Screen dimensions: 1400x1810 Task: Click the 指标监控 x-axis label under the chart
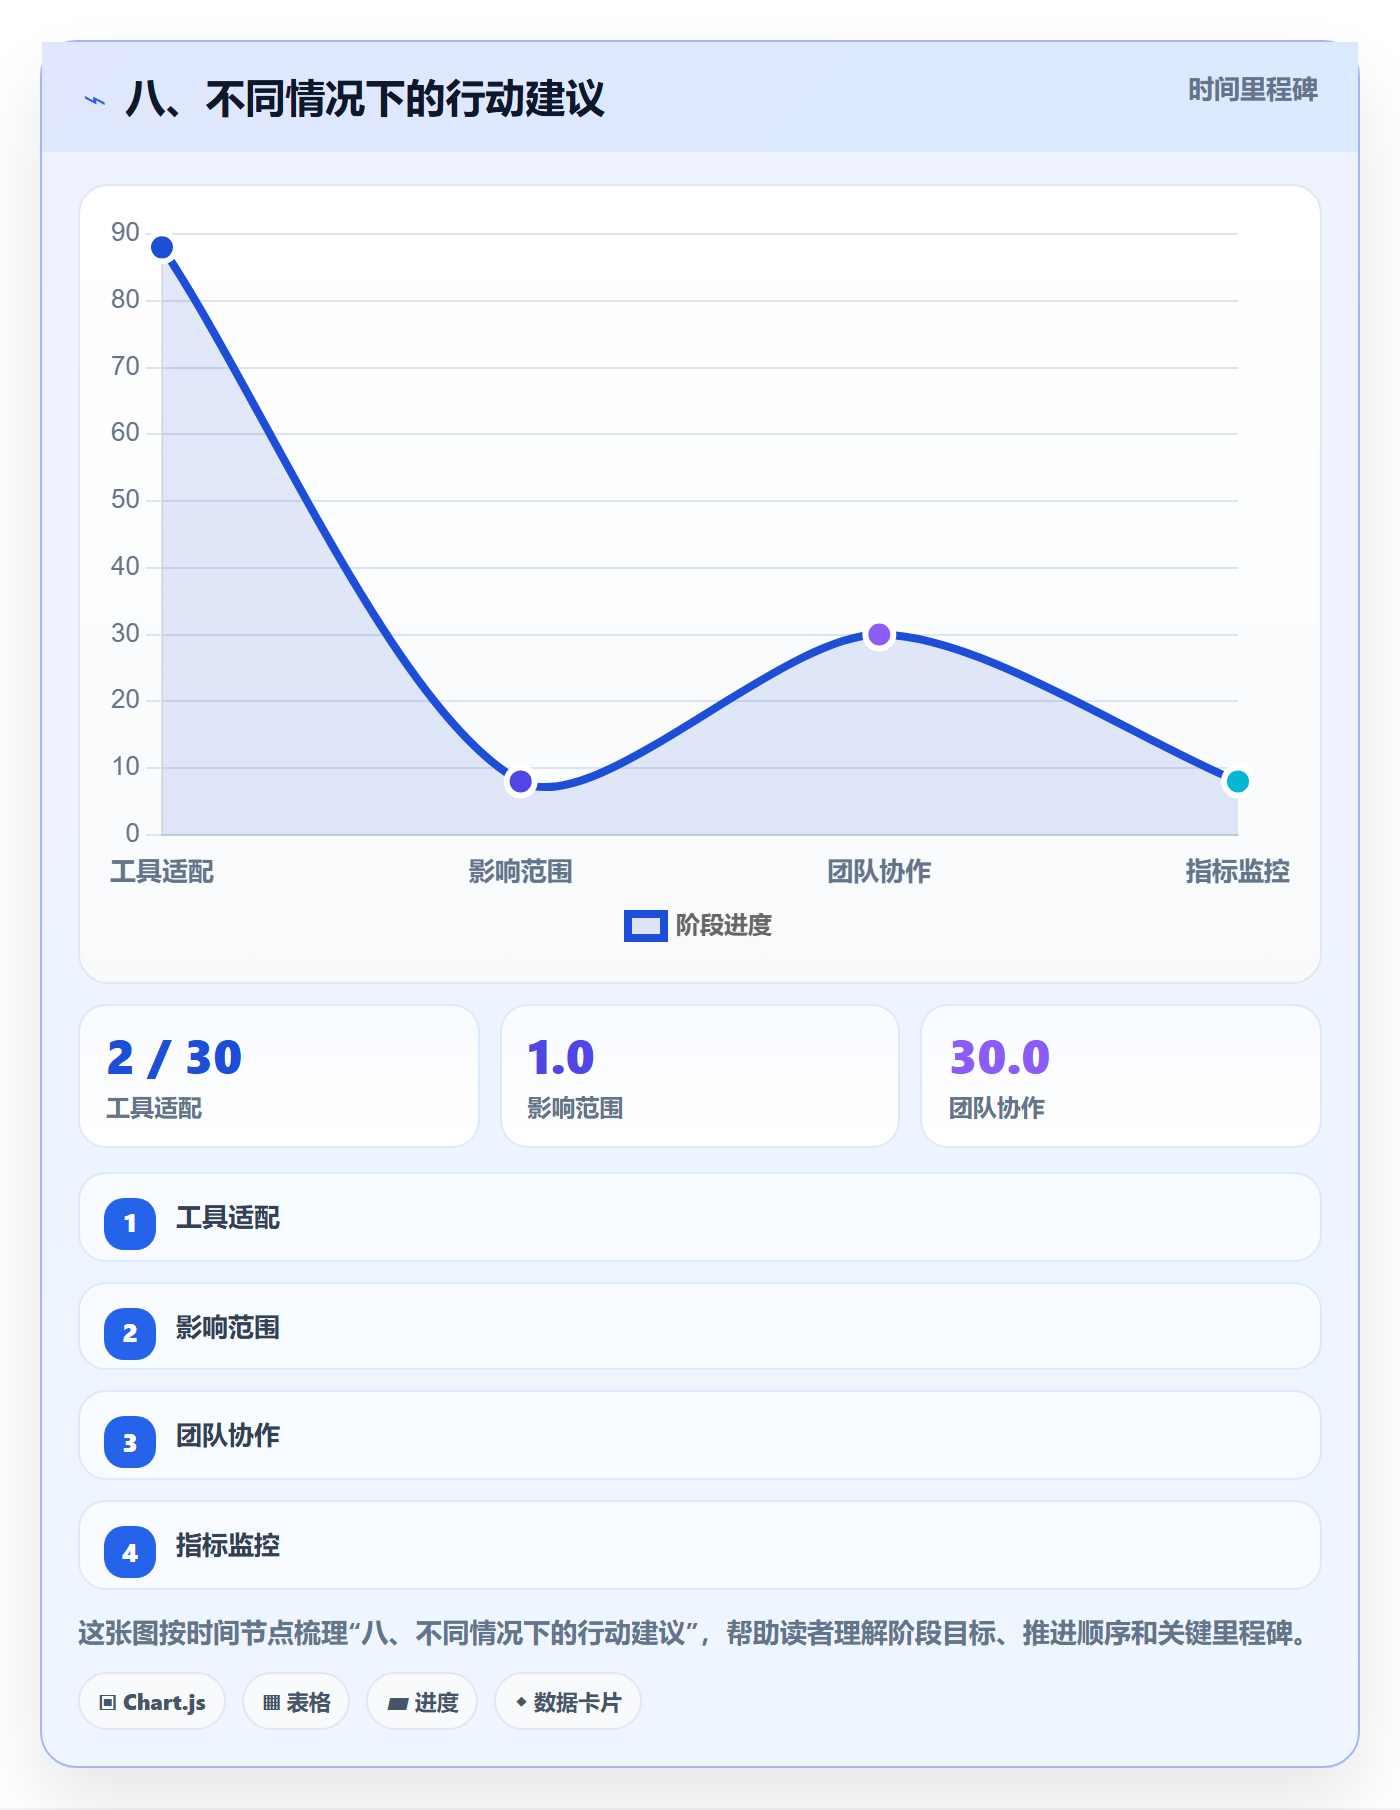tap(1237, 872)
